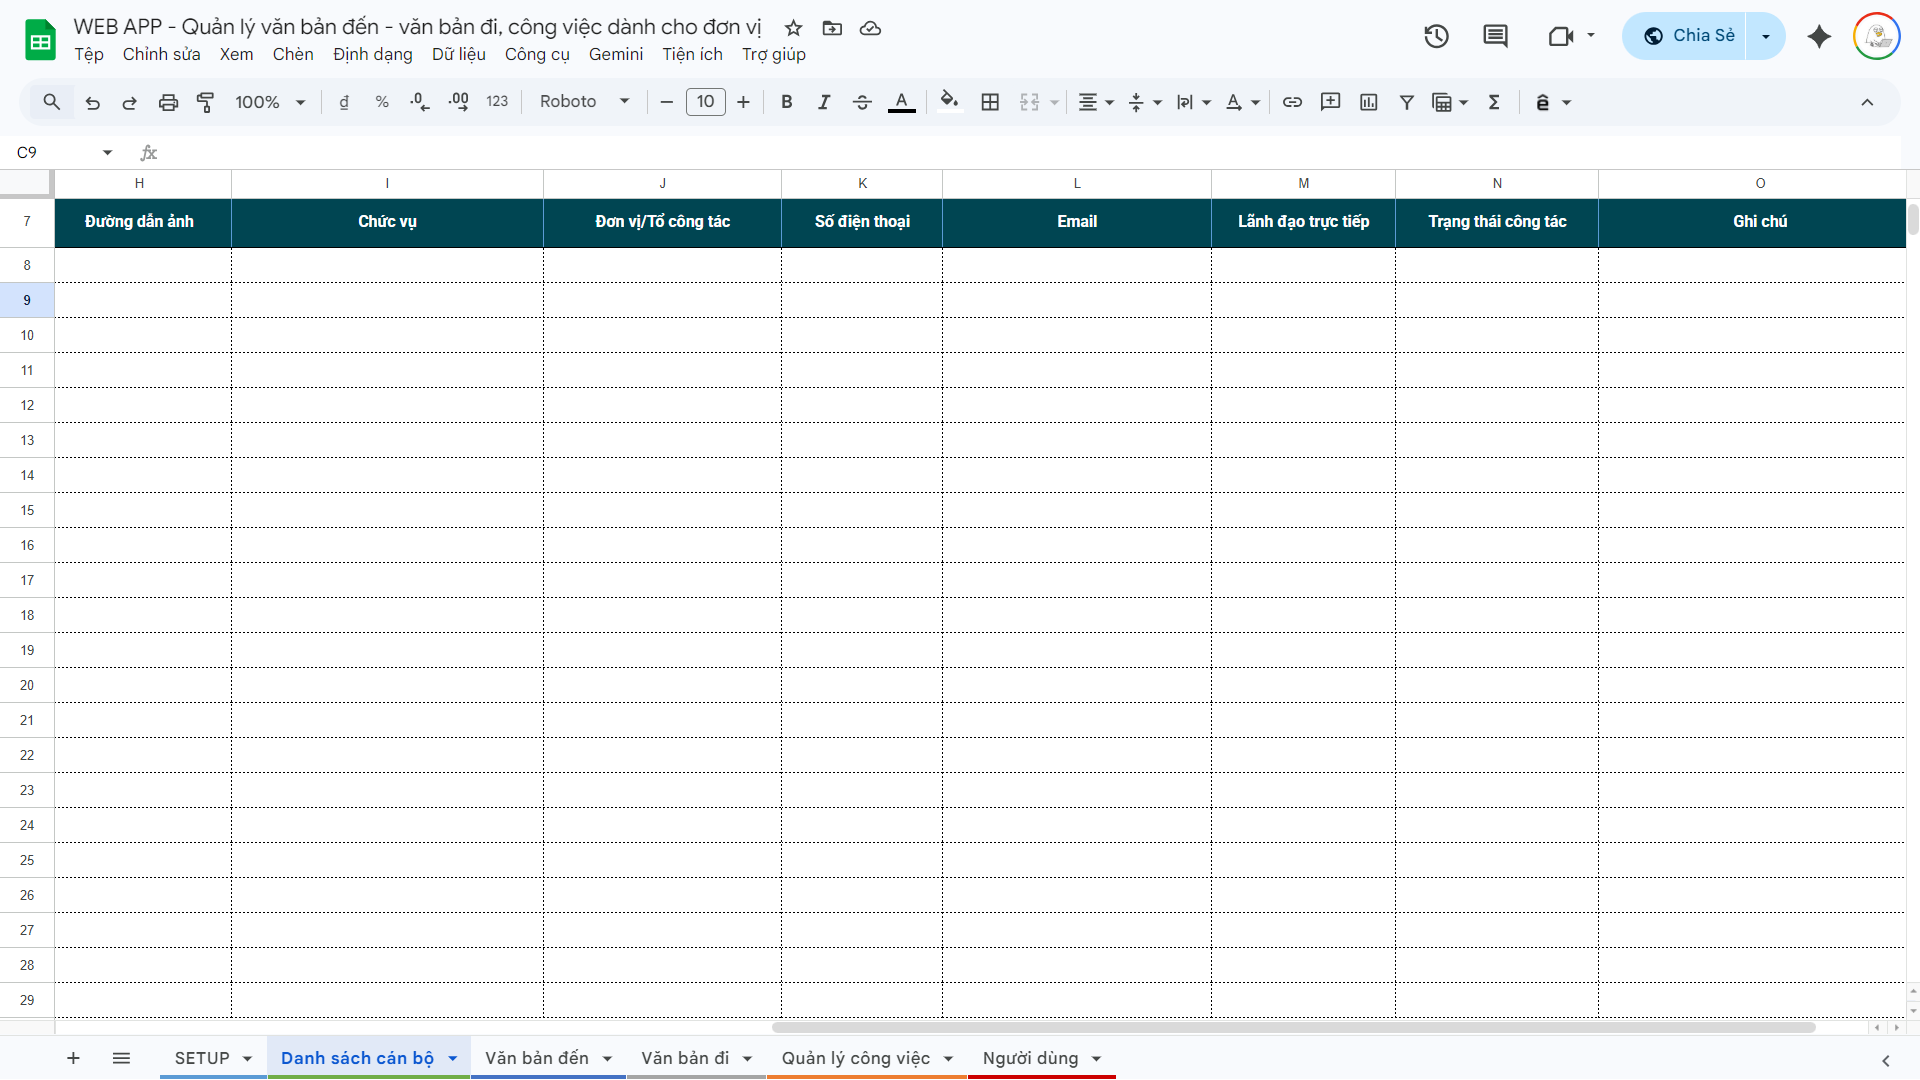Click the add new sheet plus button
Image resolution: width=1920 pixels, height=1080 pixels.
tap(73, 1058)
